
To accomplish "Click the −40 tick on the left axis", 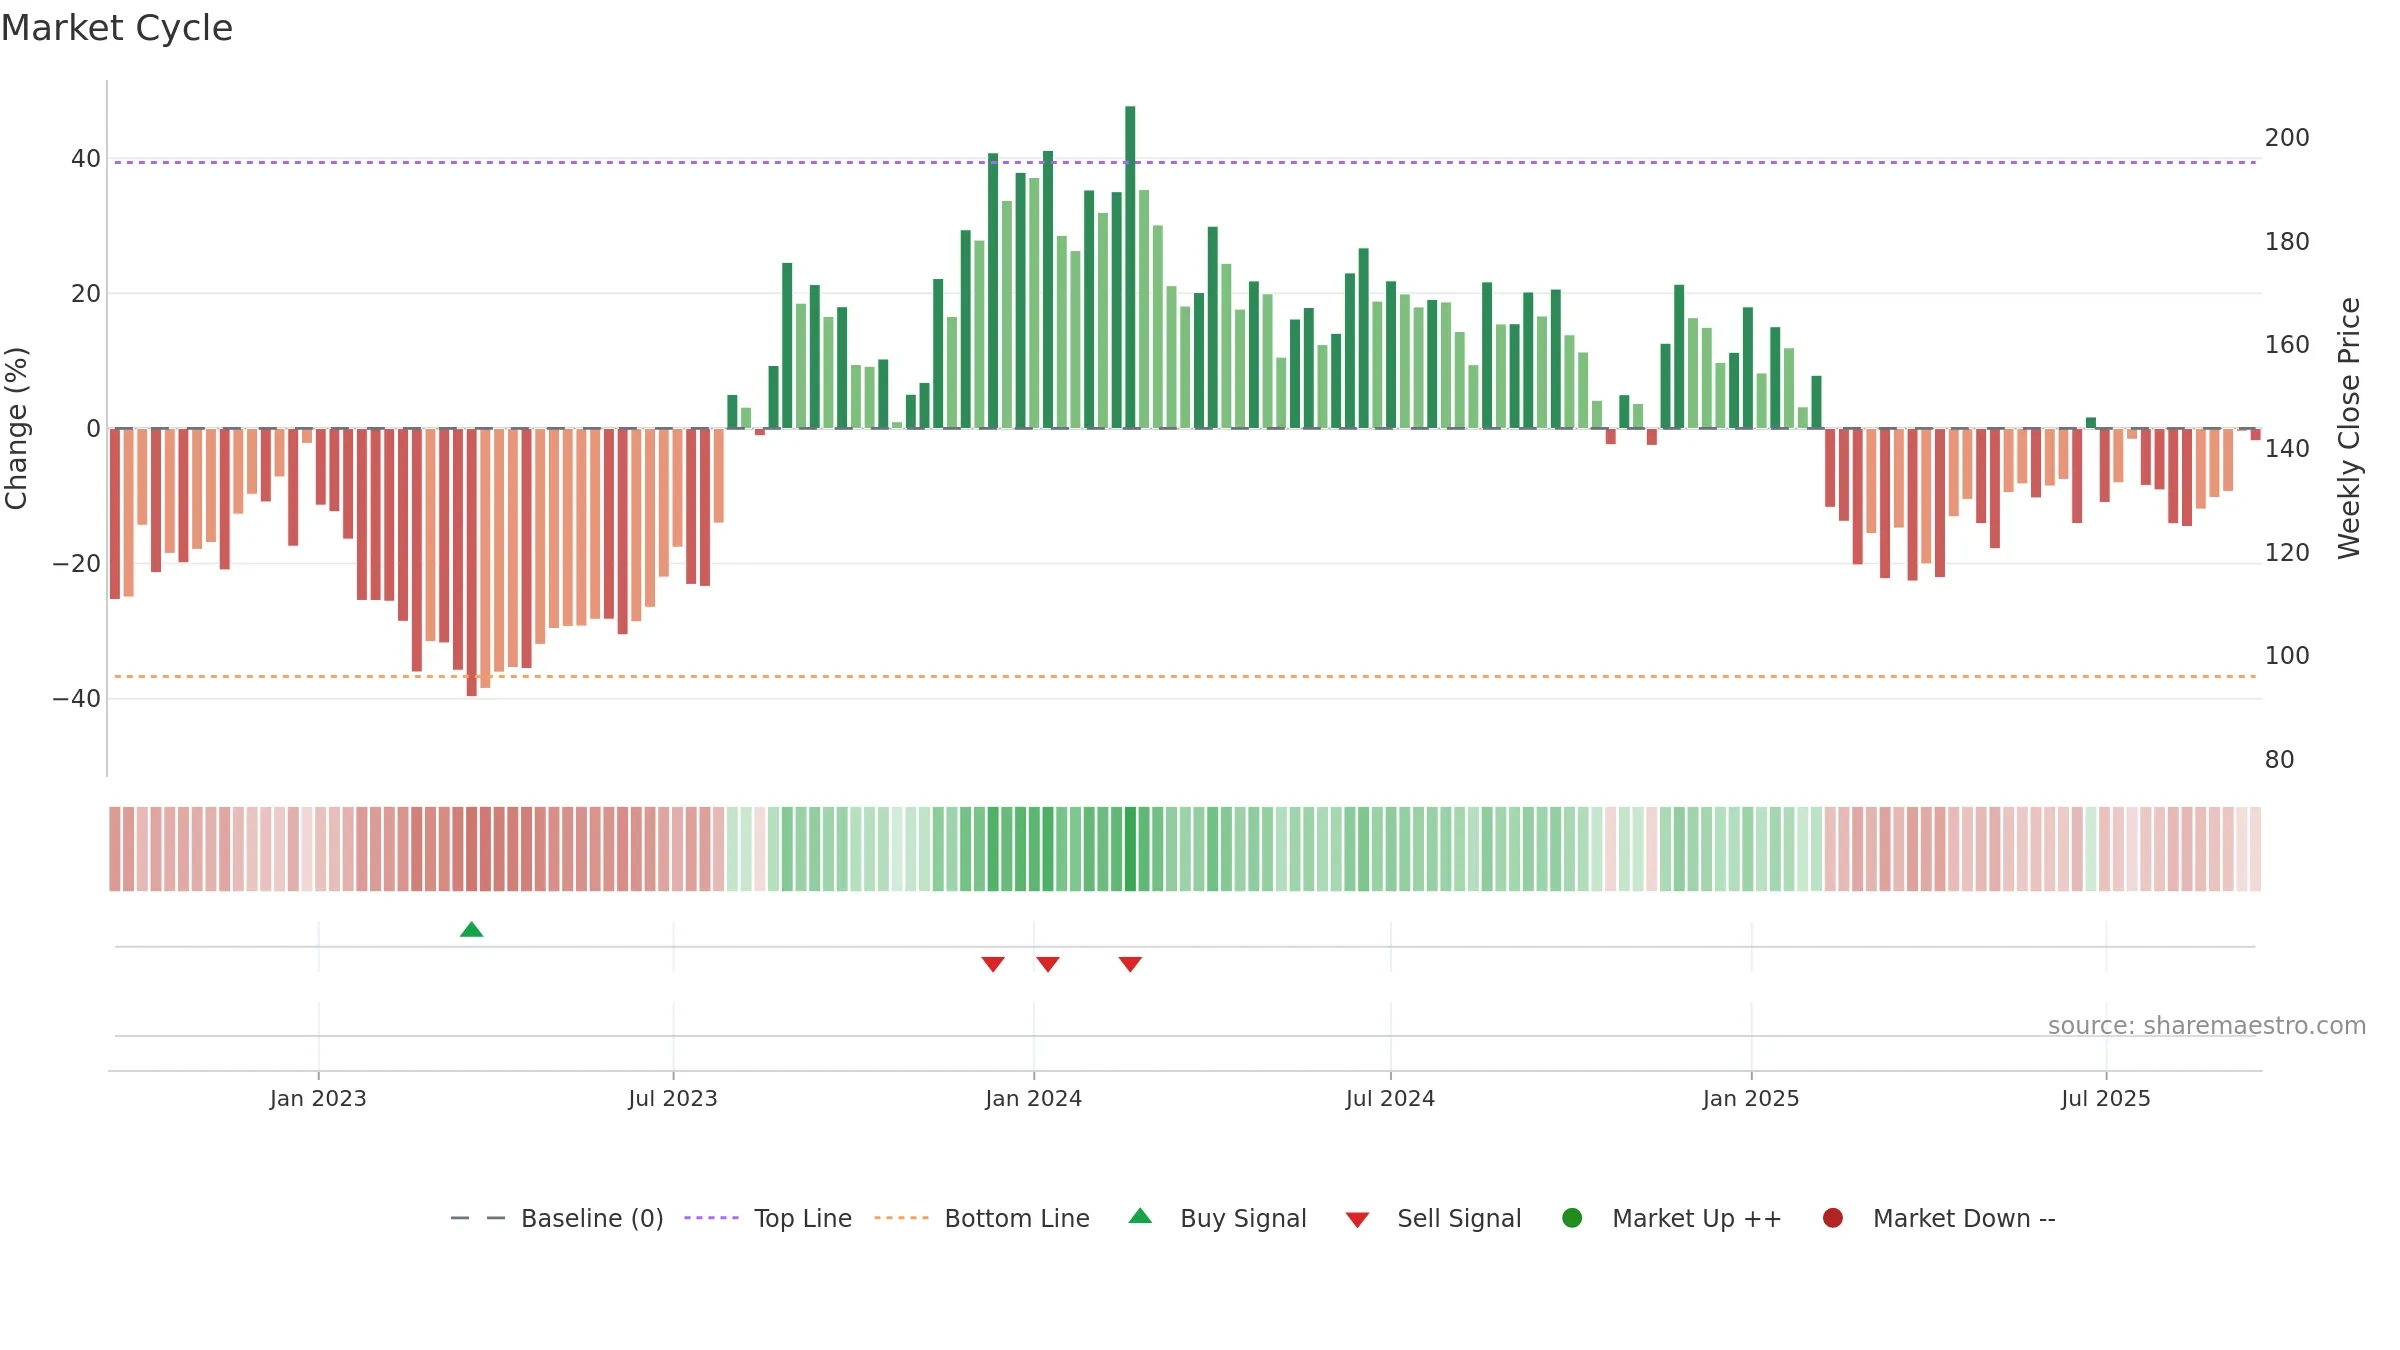I will click(x=77, y=699).
